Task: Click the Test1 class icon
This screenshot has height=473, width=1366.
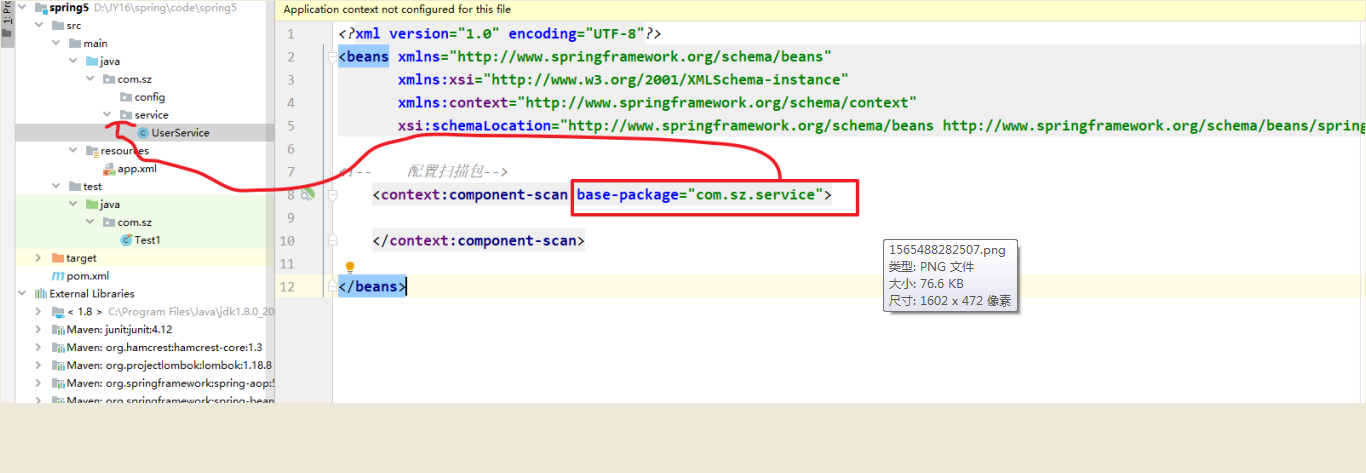Action: [x=125, y=240]
